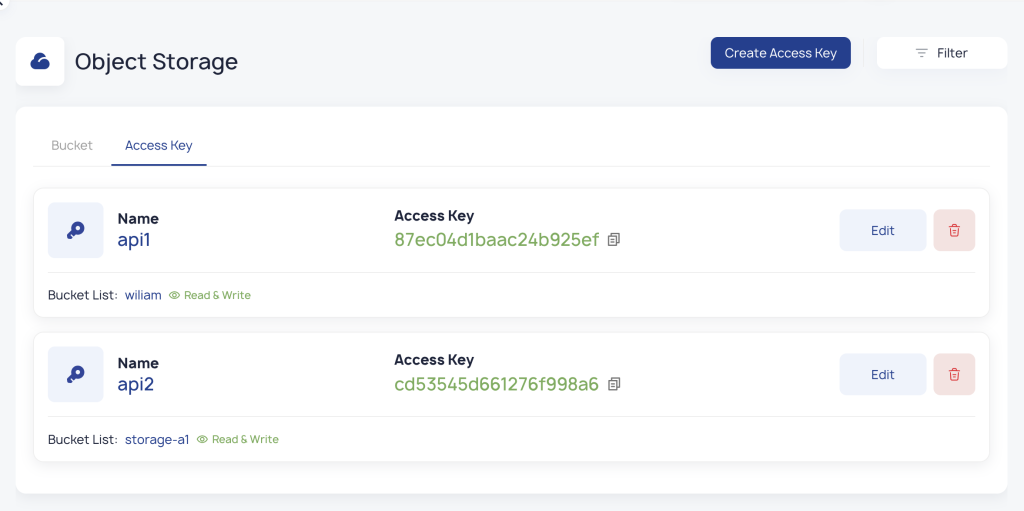Click the access key value 87ec04d1baac24b925ef

click(x=497, y=240)
